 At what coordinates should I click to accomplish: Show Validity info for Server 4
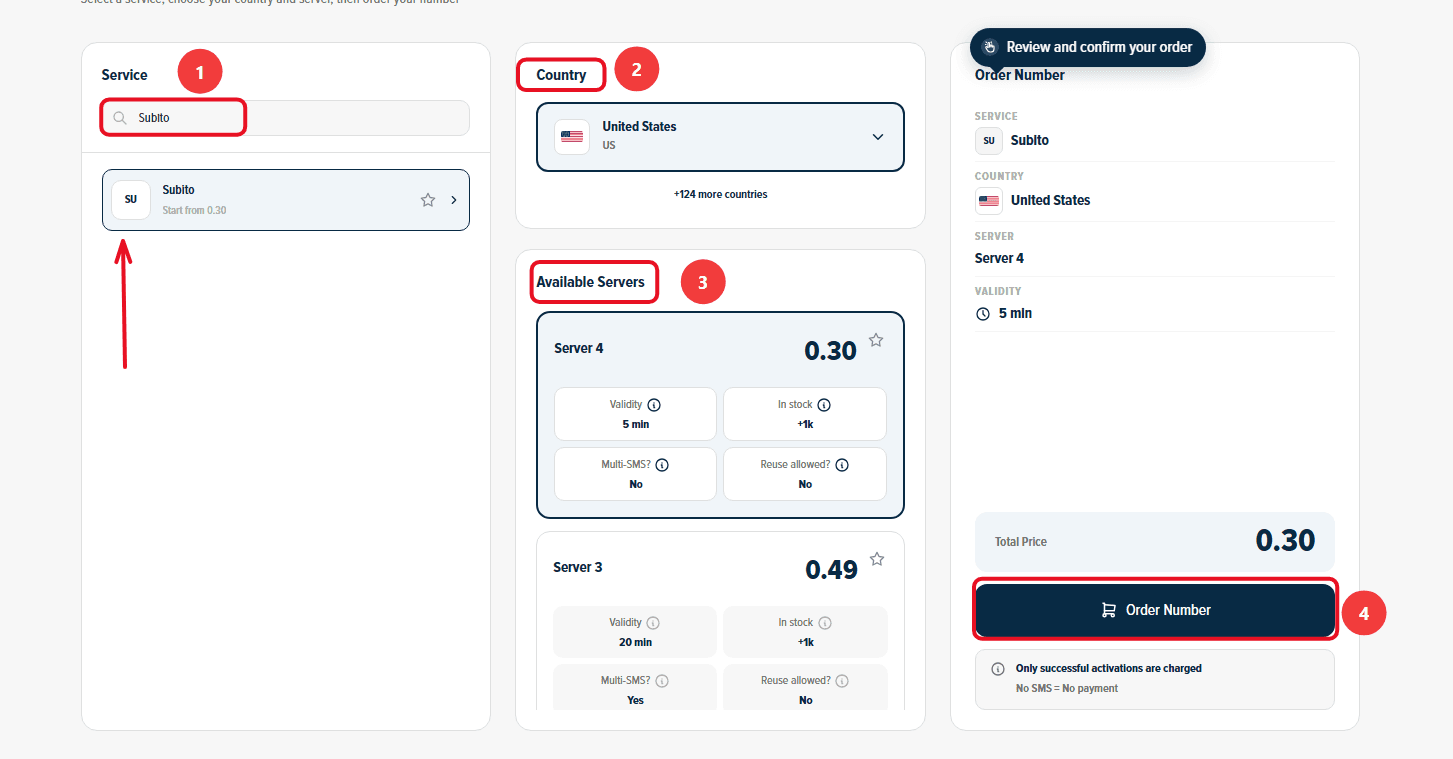(654, 405)
